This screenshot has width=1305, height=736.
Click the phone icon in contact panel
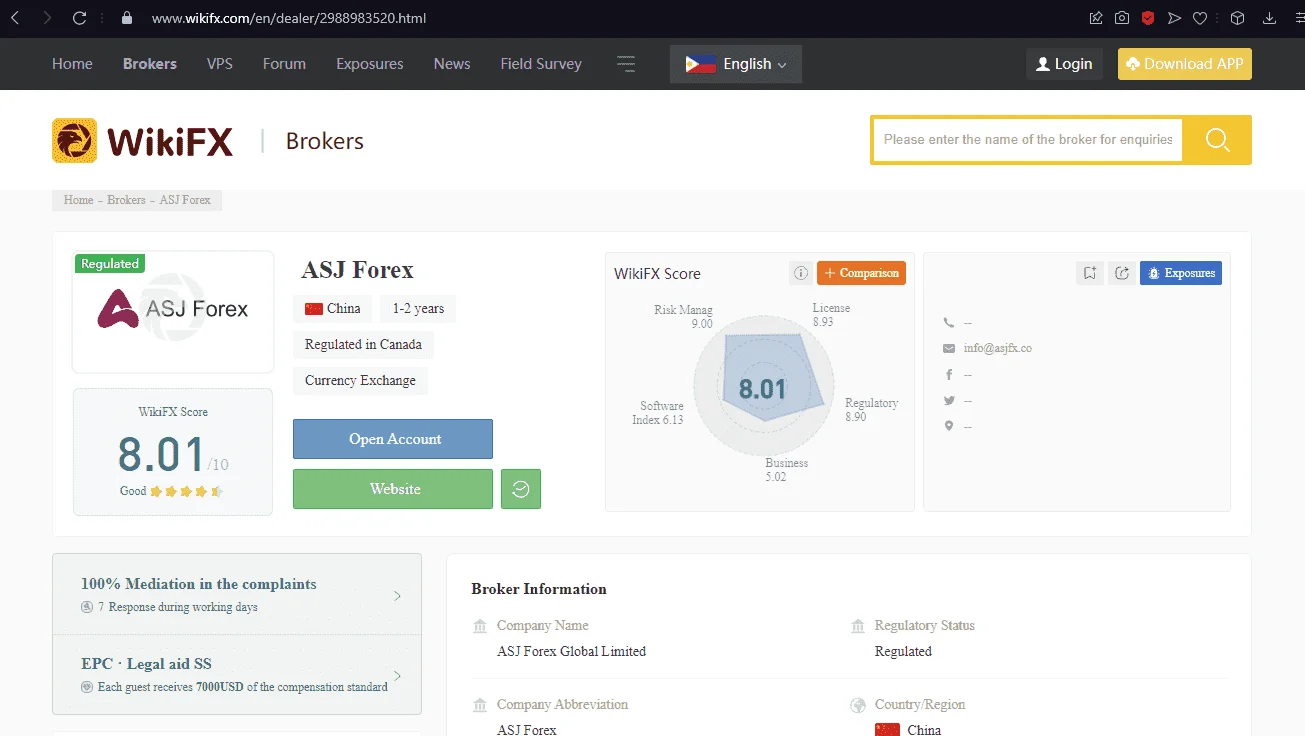coord(949,323)
